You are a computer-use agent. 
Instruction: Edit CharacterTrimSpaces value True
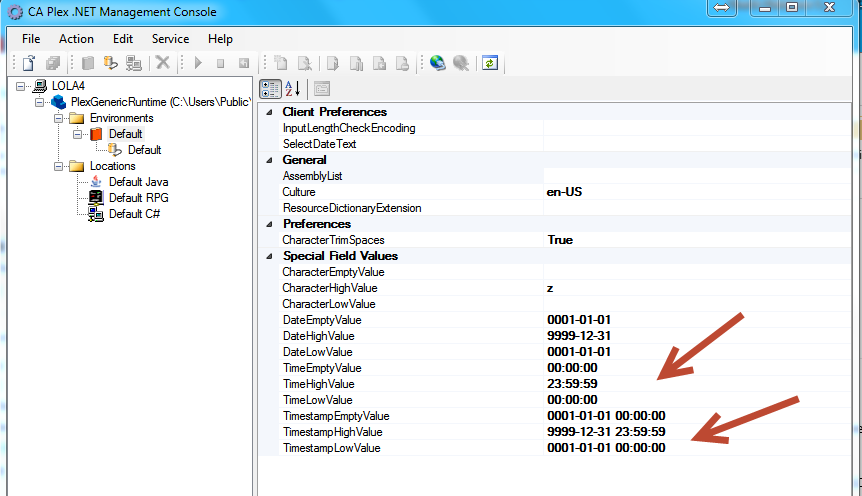[x=697, y=240]
